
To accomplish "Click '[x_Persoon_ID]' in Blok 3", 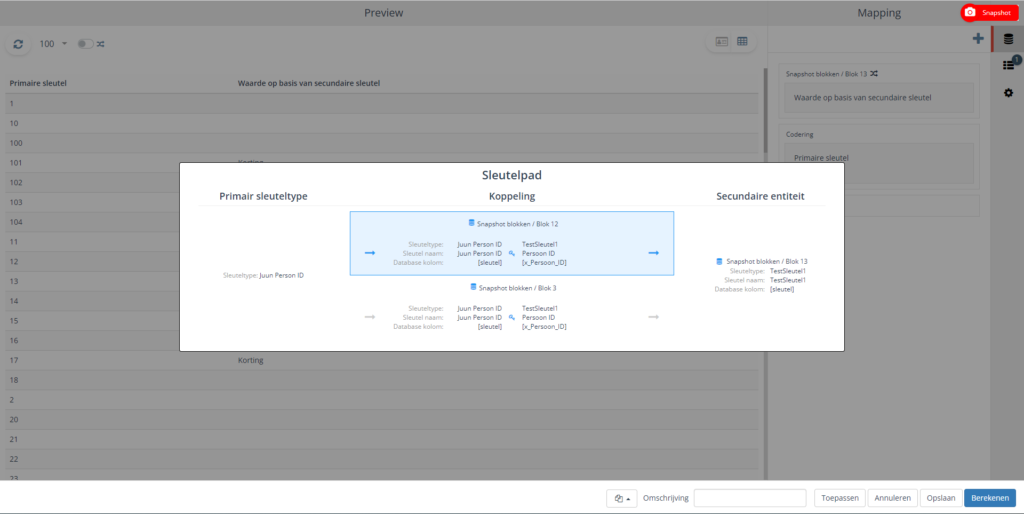I will pyautogui.click(x=544, y=327).
